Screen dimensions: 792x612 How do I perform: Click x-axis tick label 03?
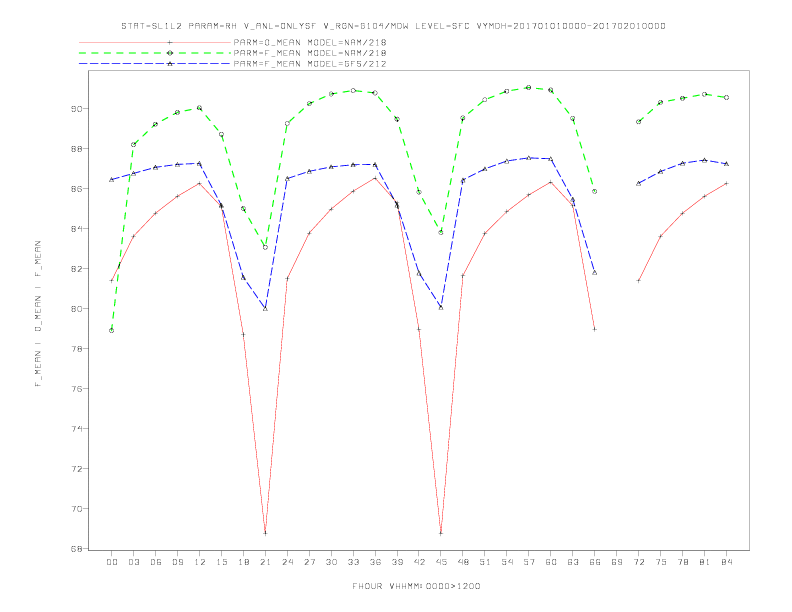[x=133, y=562]
